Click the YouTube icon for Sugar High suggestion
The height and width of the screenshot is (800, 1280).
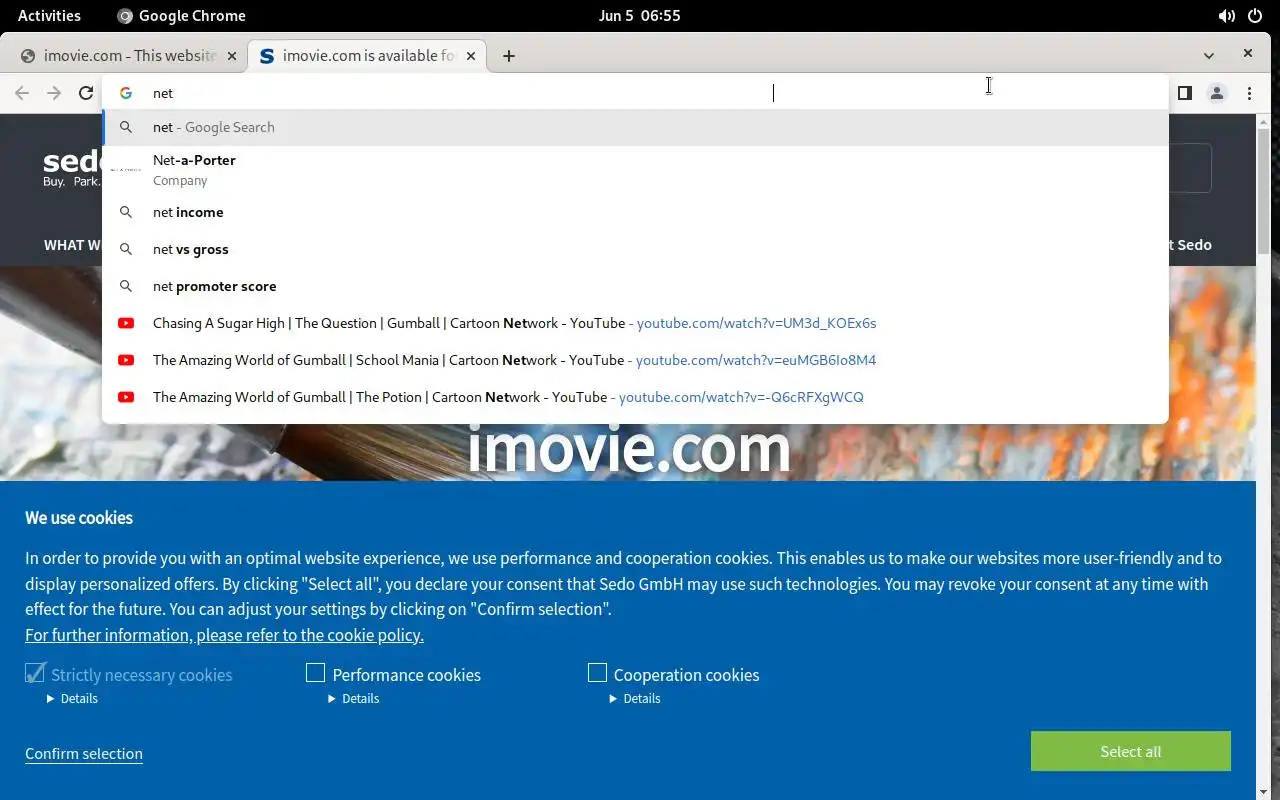[x=126, y=323]
